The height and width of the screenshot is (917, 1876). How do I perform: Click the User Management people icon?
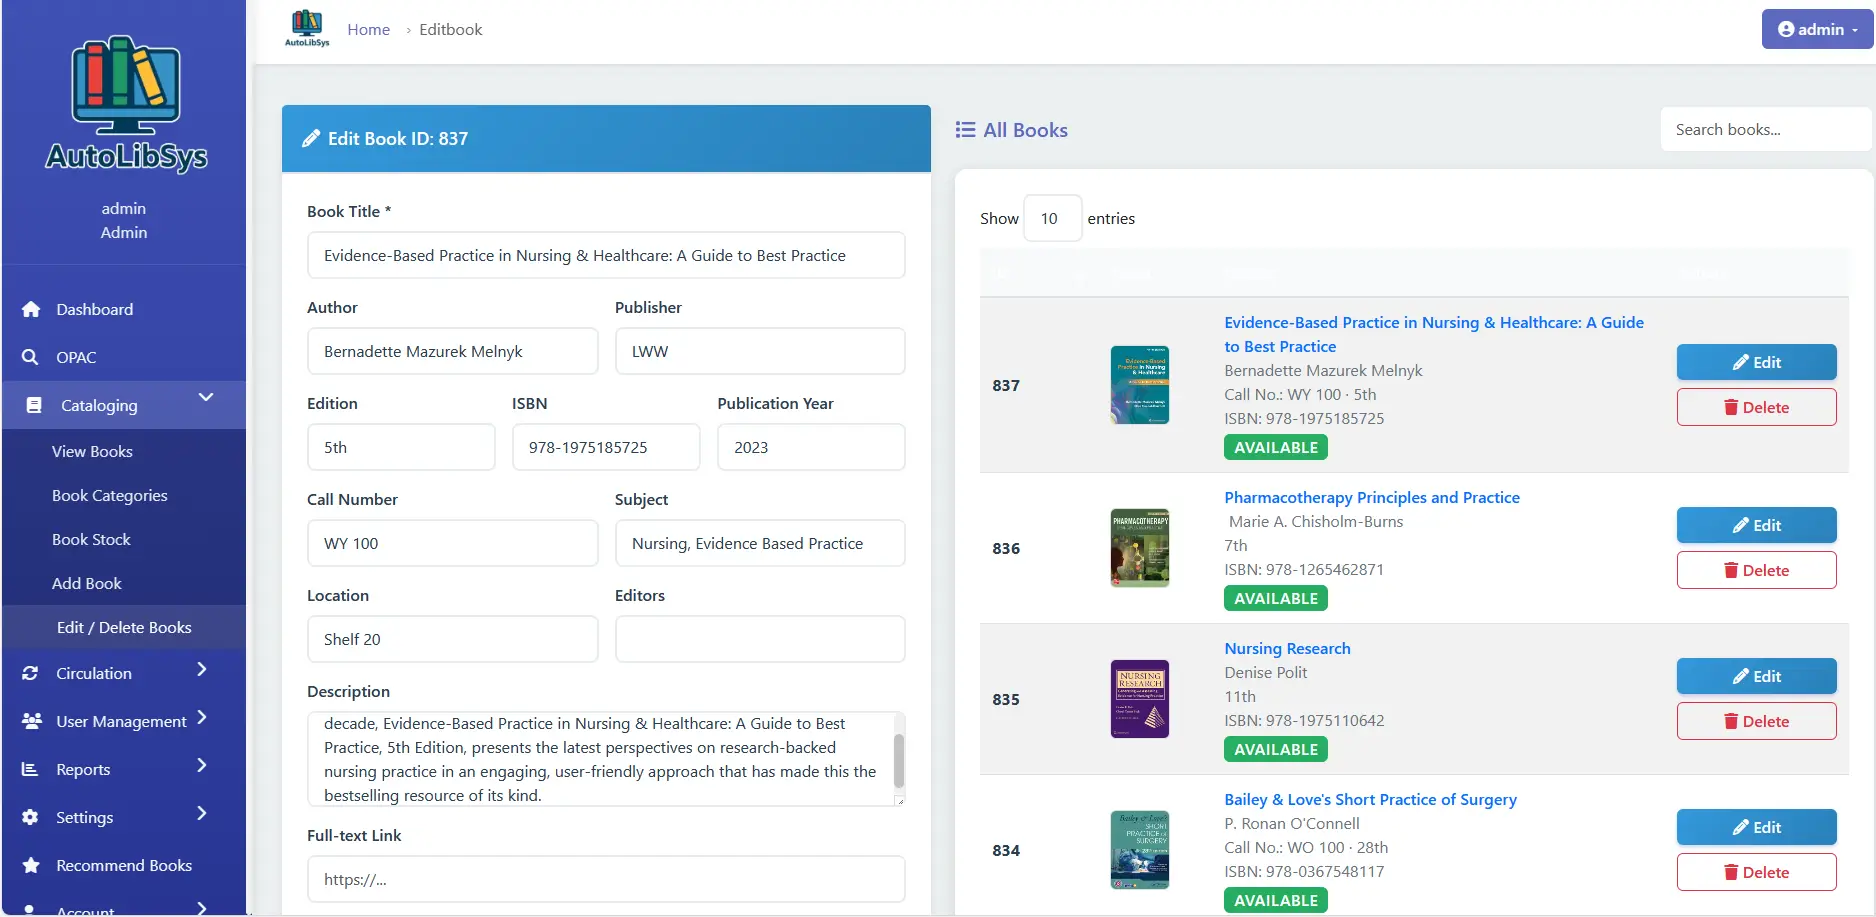[x=31, y=721]
